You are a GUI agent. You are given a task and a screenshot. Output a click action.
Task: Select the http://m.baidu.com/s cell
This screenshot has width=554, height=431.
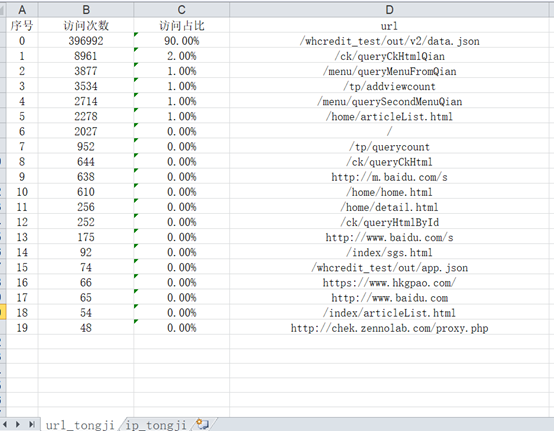coord(389,177)
